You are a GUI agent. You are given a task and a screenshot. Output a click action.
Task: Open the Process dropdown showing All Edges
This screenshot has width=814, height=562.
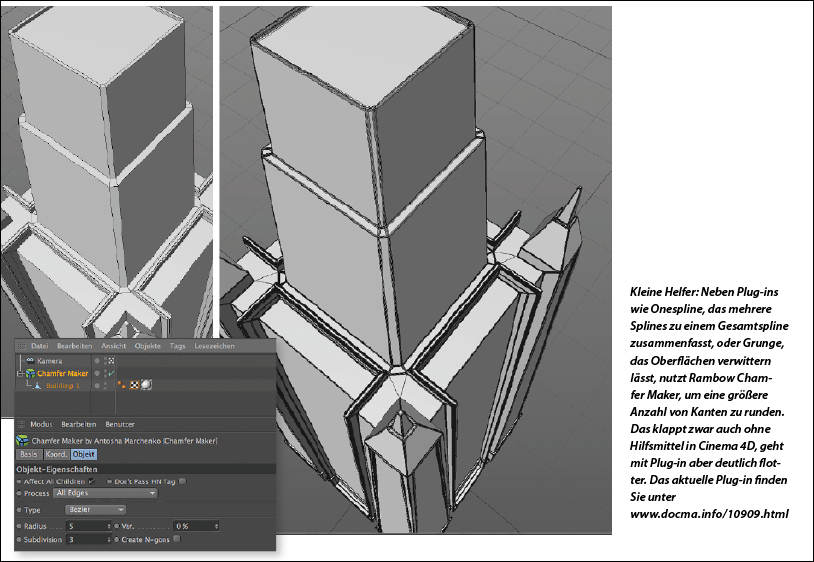106,493
